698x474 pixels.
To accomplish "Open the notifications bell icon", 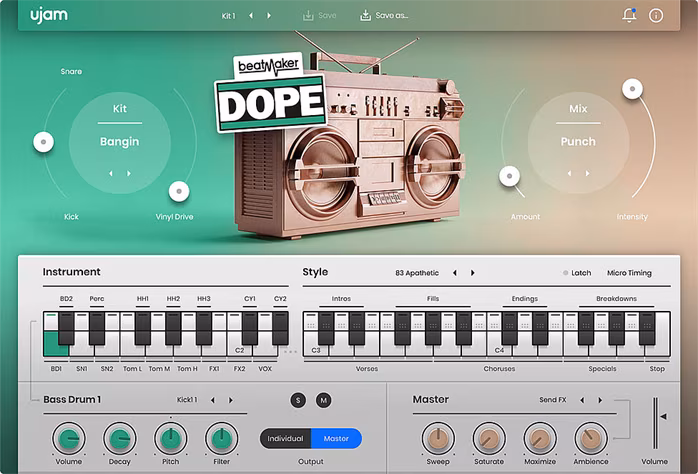I will pyautogui.click(x=629, y=15).
